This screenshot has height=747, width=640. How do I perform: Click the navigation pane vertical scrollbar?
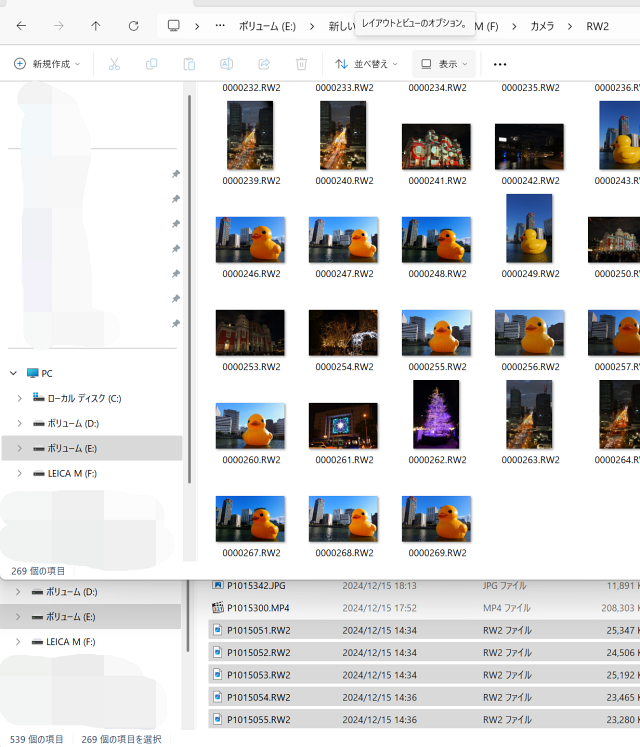(189, 289)
